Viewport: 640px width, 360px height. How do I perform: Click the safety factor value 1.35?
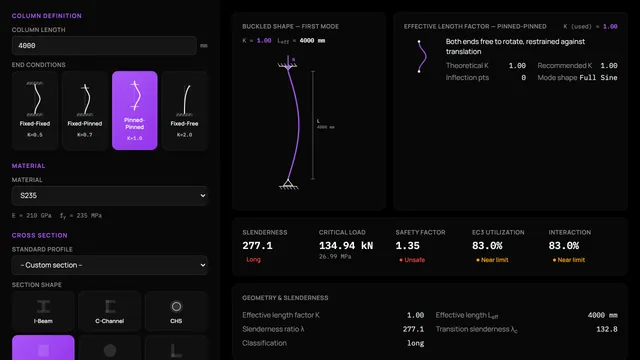(407, 246)
